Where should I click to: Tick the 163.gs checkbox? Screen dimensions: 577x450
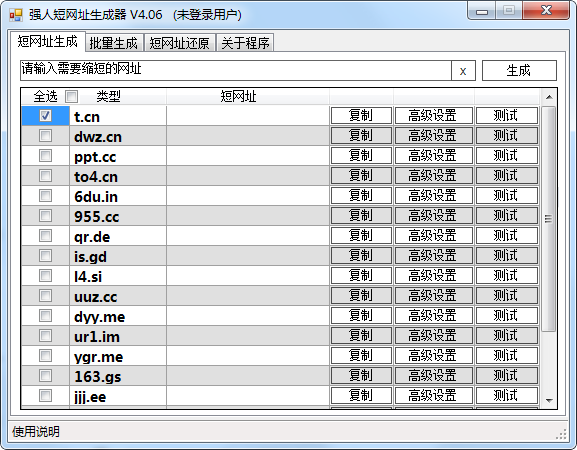click(46, 375)
